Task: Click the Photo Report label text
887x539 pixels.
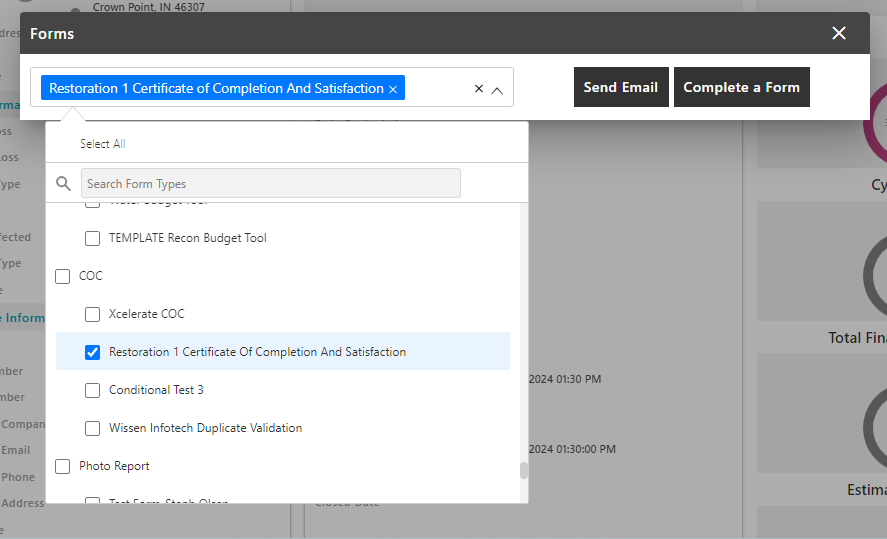Action: tap(114, 466)
